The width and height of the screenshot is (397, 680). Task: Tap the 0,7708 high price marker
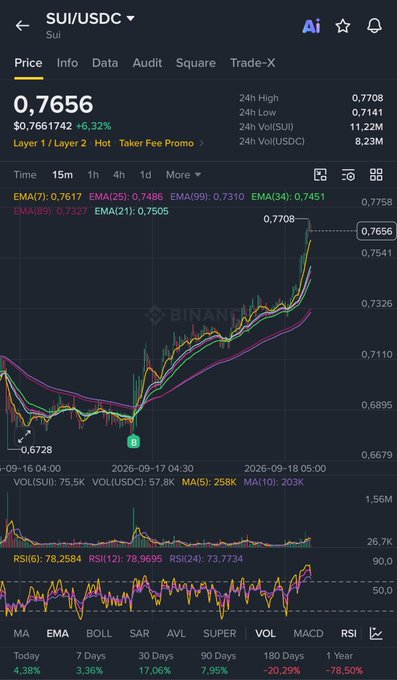(x=279, y=219)
